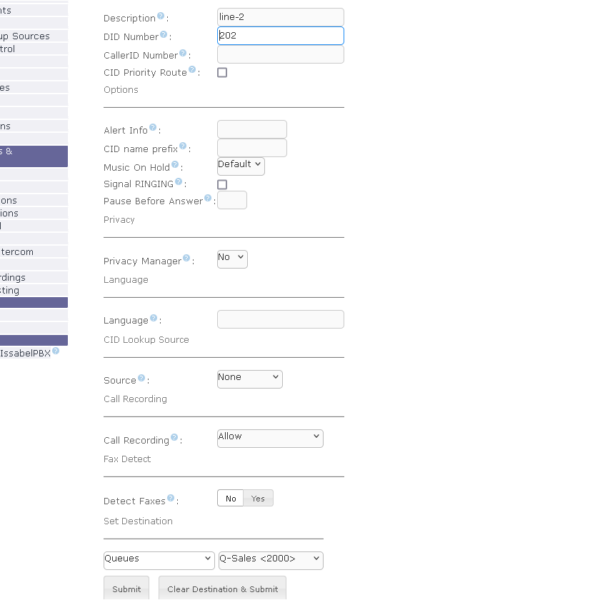Open the Privacy Manager dropdown
Screen dimensions: 600x600
(232, 258)
